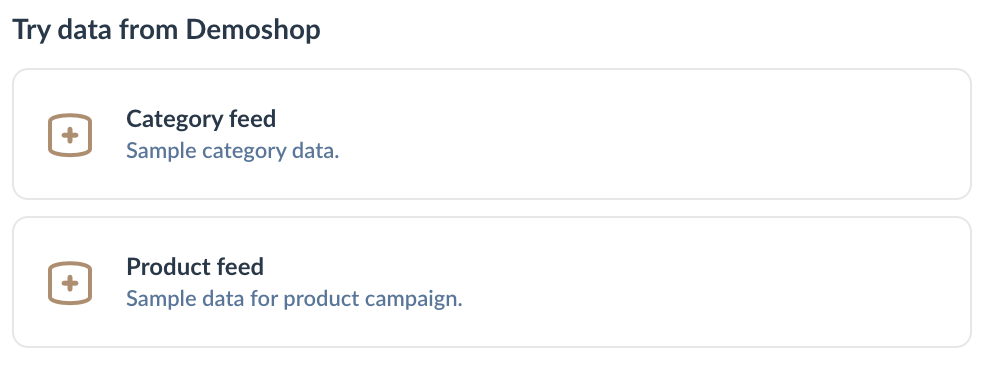Add the Category feed via its database icon
Screen dimensions: 986x370
pyautogui.click(x=70, y=135)
